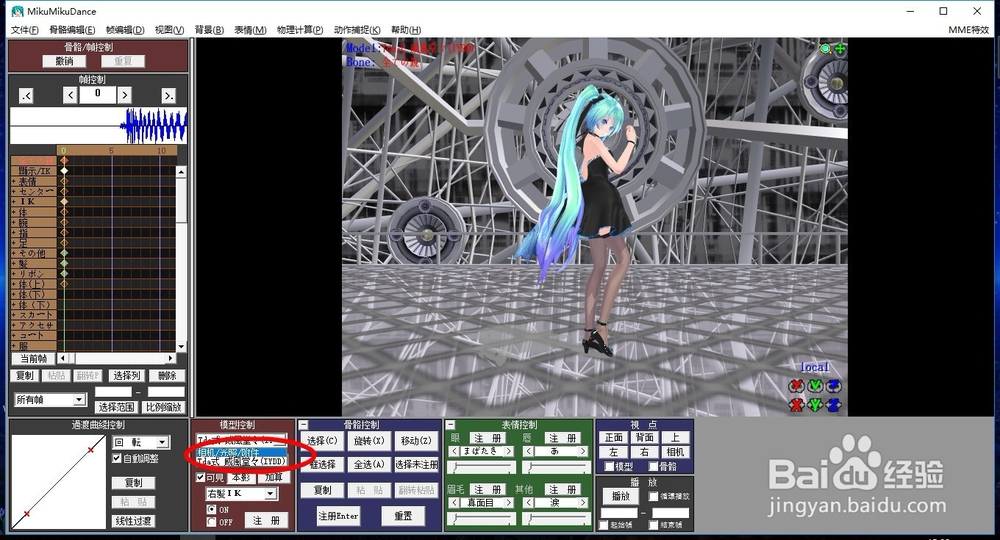
Task: Click the blue Z-axis move icon
Action: pos(834,404)
